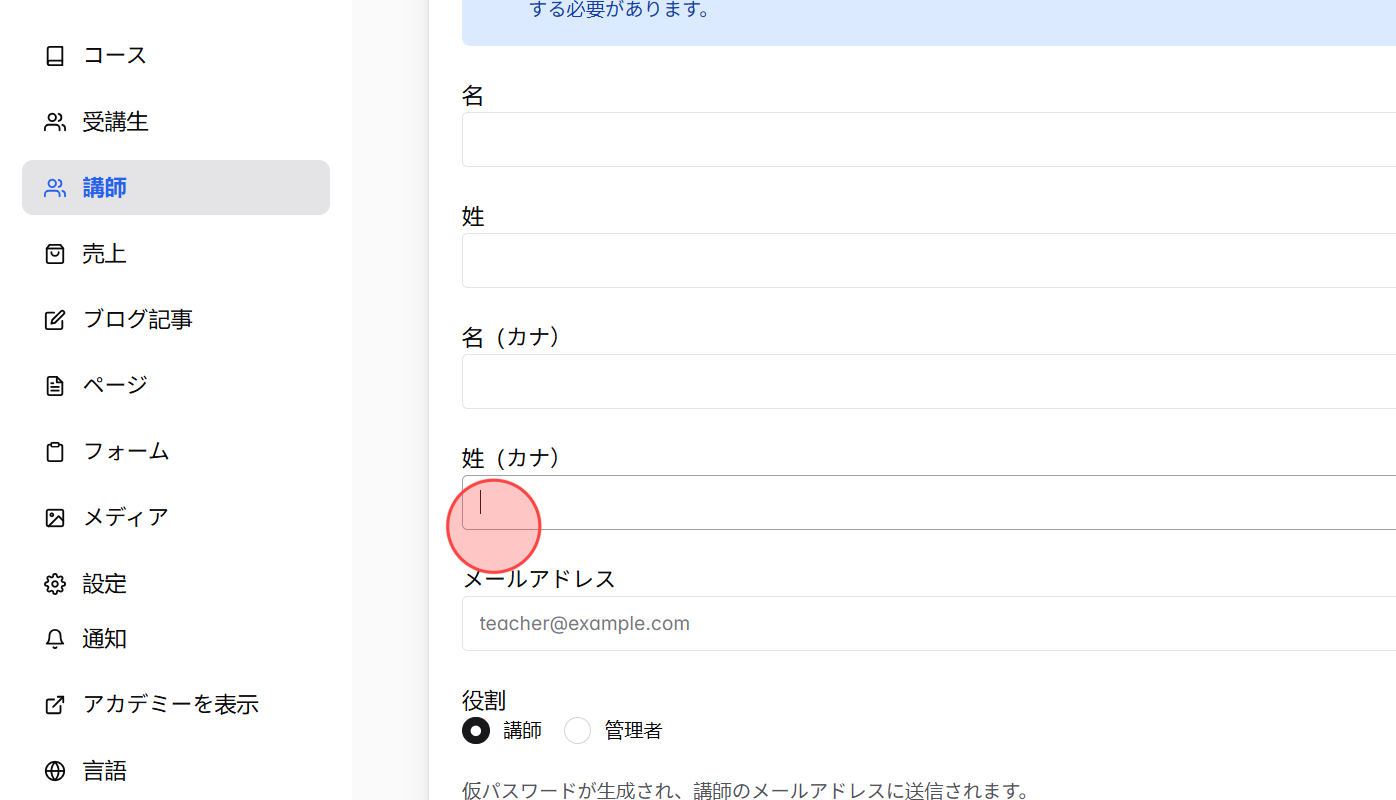The height and width of the screenshot is (800, 1396).
Task: Select the メディア image icon
Action: [x=55, y=517]
